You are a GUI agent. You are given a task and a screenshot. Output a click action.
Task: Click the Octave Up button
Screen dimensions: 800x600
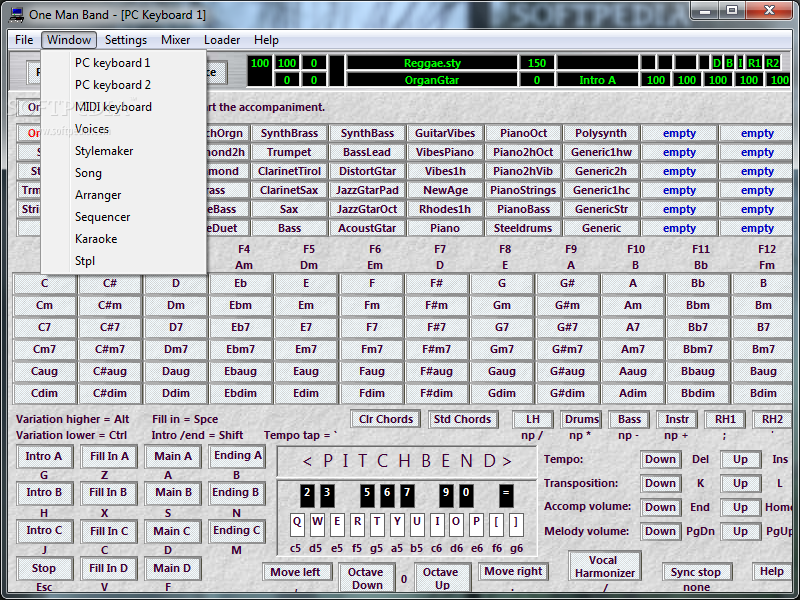(441, 579)
